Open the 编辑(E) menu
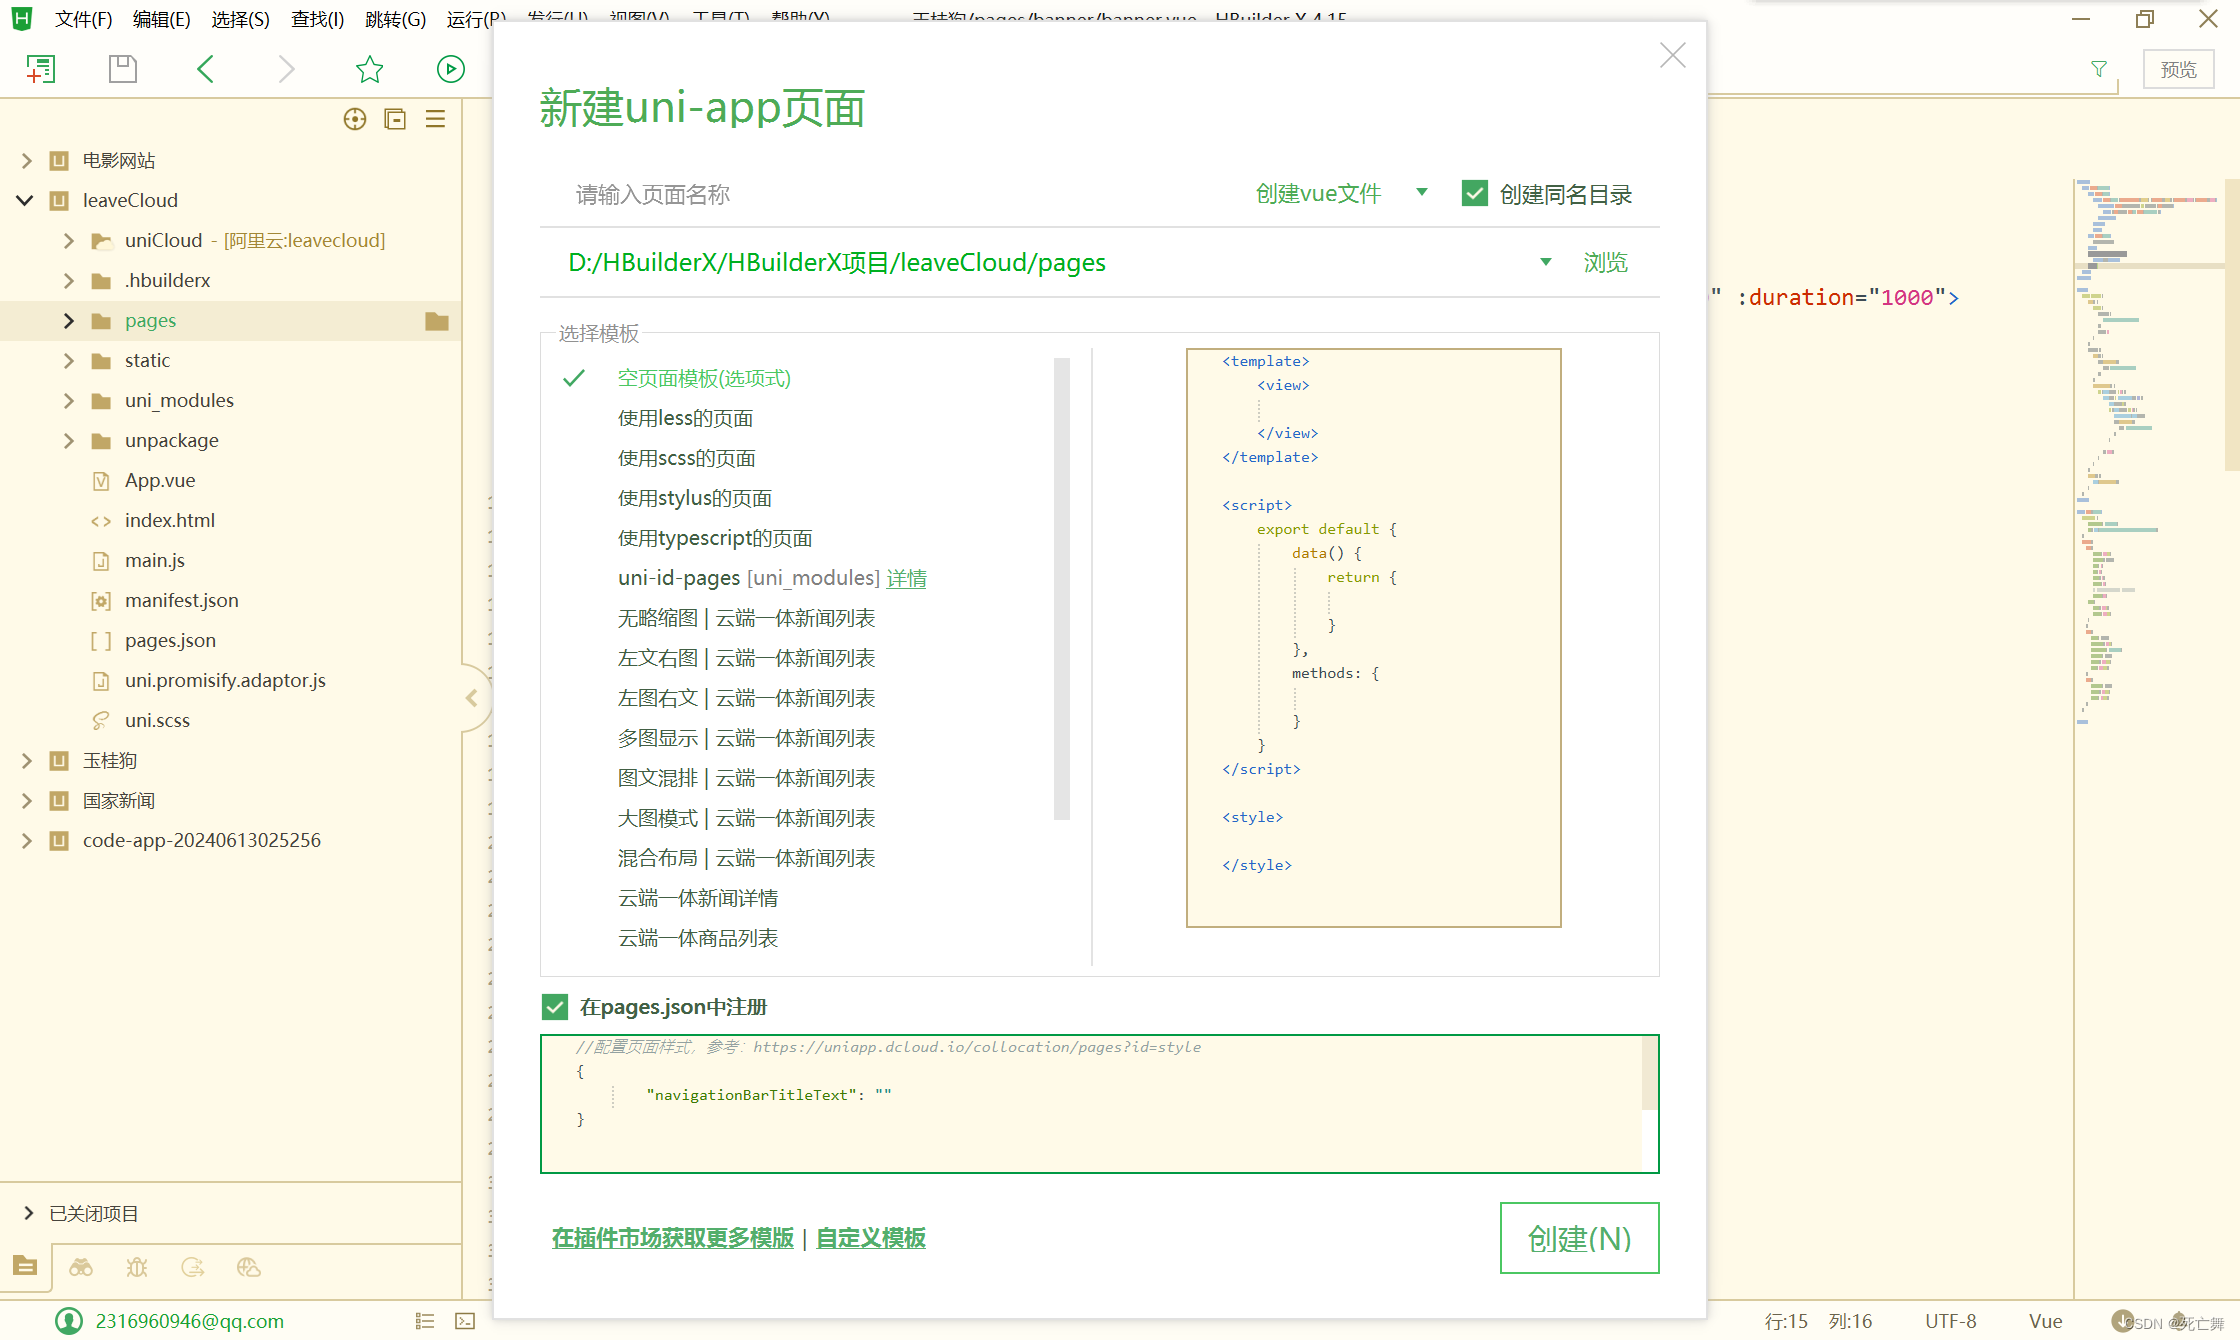The image size is (2240, 1340). 161,19
